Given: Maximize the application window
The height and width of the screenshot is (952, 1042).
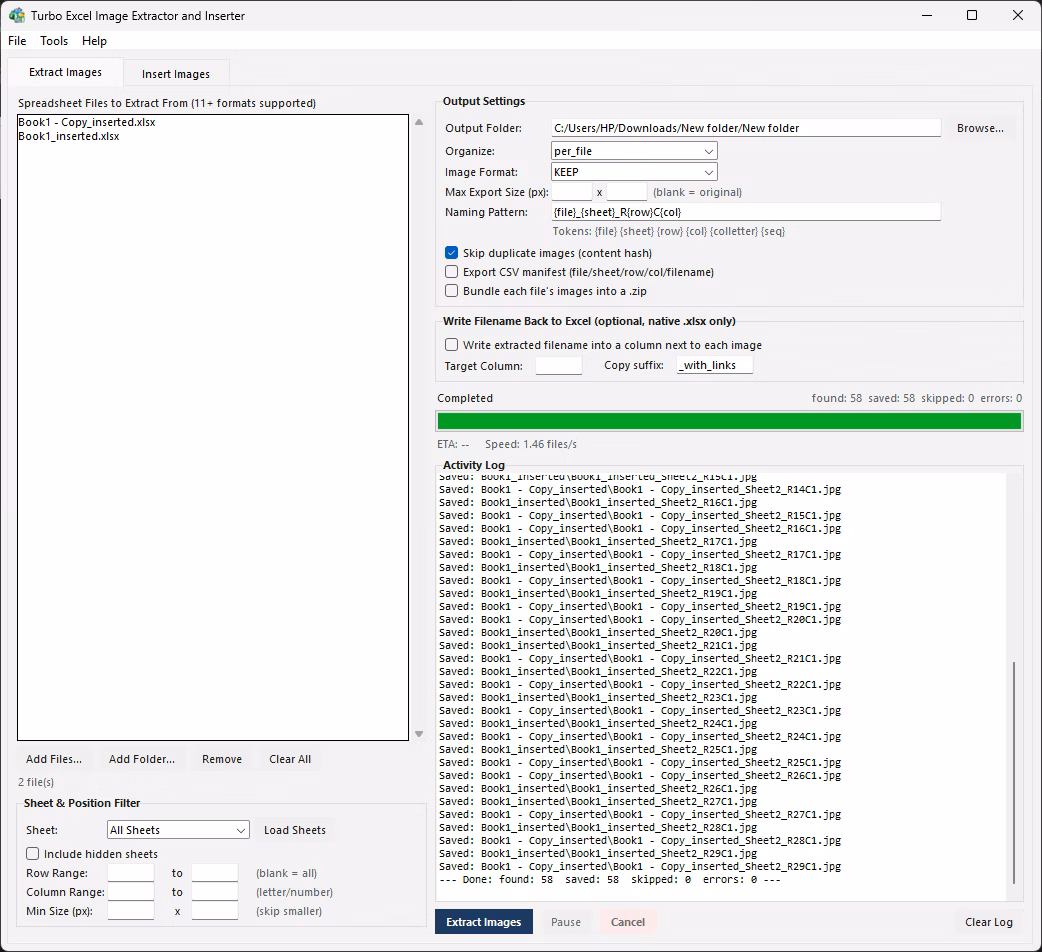Looking at the screenshot, I should pyautogui.click(x=972, y=15).
